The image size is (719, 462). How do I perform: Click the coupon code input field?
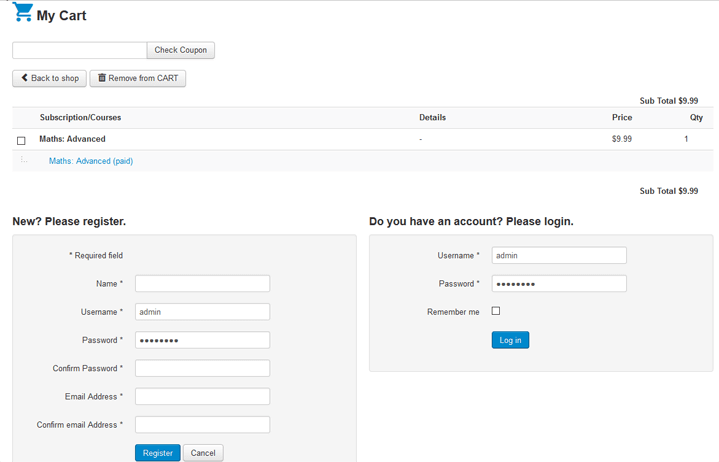pyautogui.click(x=80, y=50)
